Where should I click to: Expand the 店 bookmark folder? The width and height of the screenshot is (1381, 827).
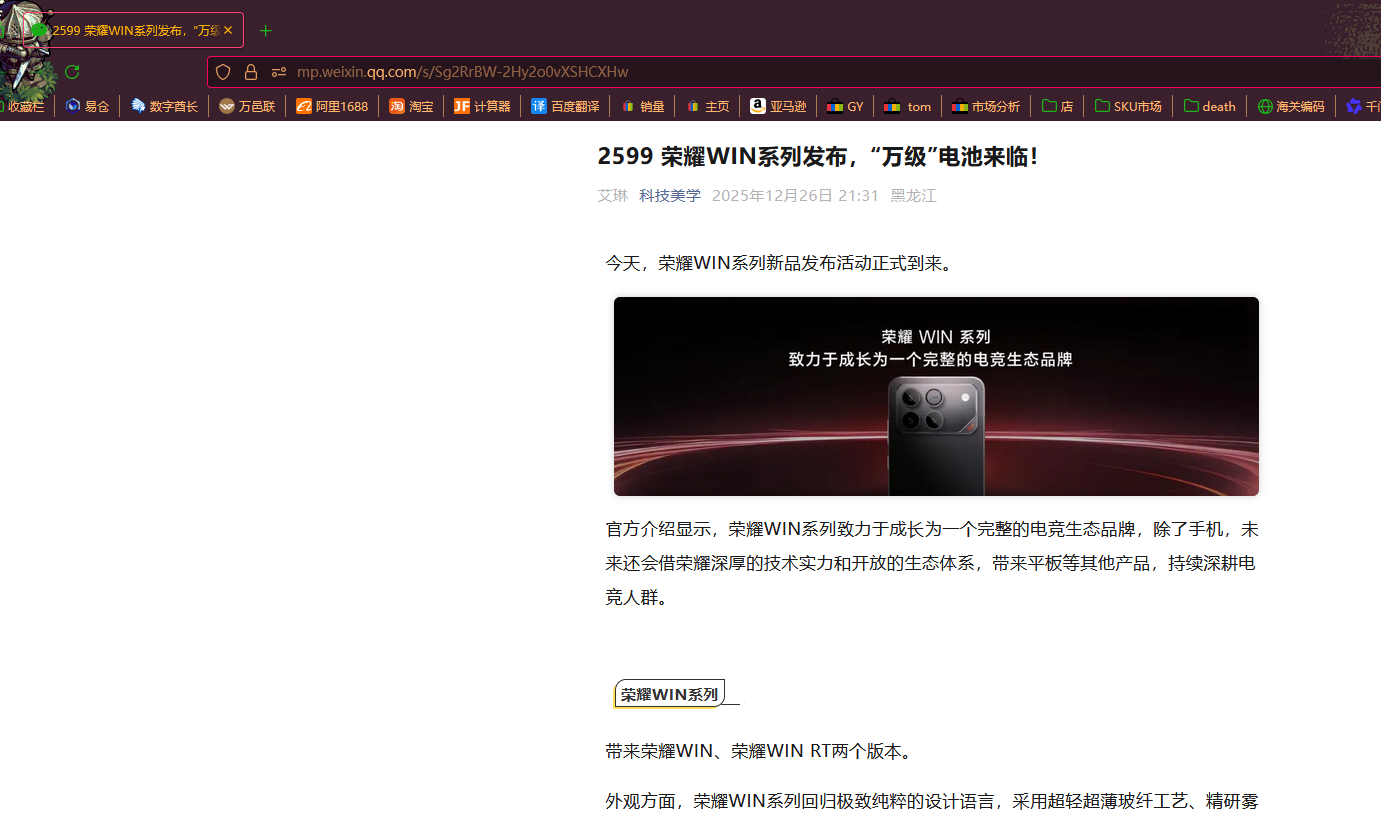click(1057, 106)
